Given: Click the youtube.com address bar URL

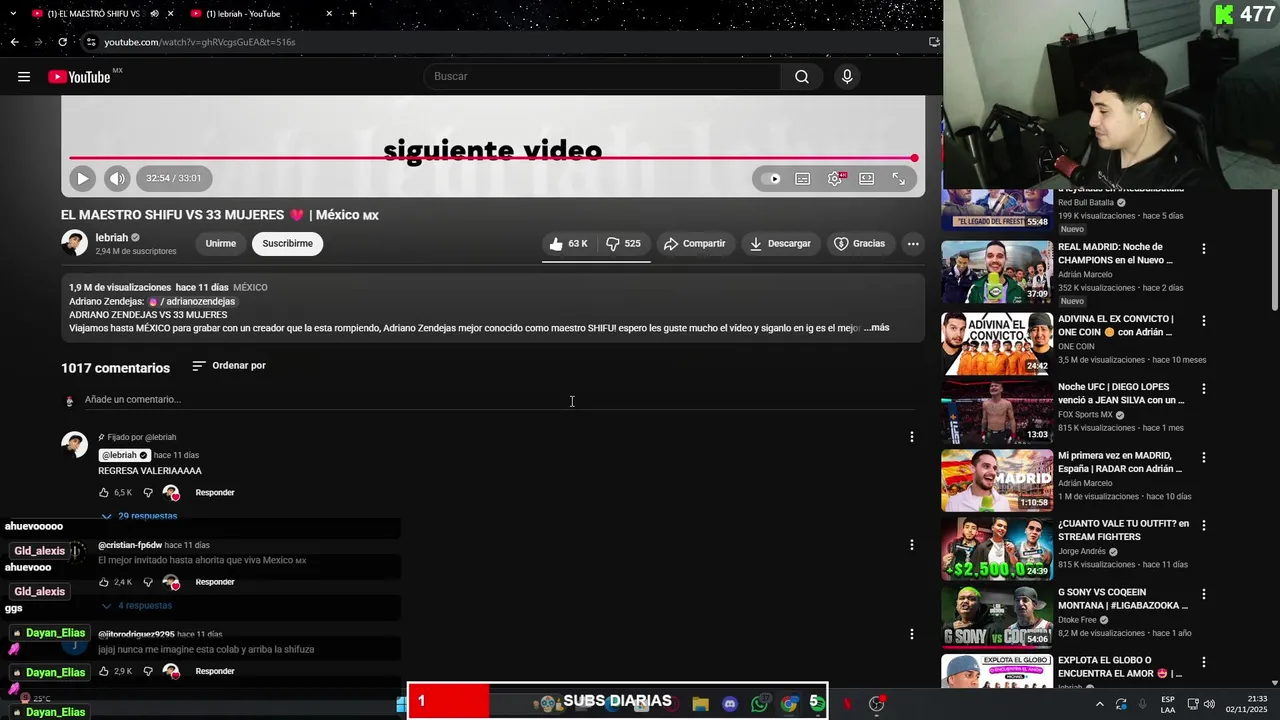Looking at the screenshot, I should pyautogui.click(x=200, y=42).
